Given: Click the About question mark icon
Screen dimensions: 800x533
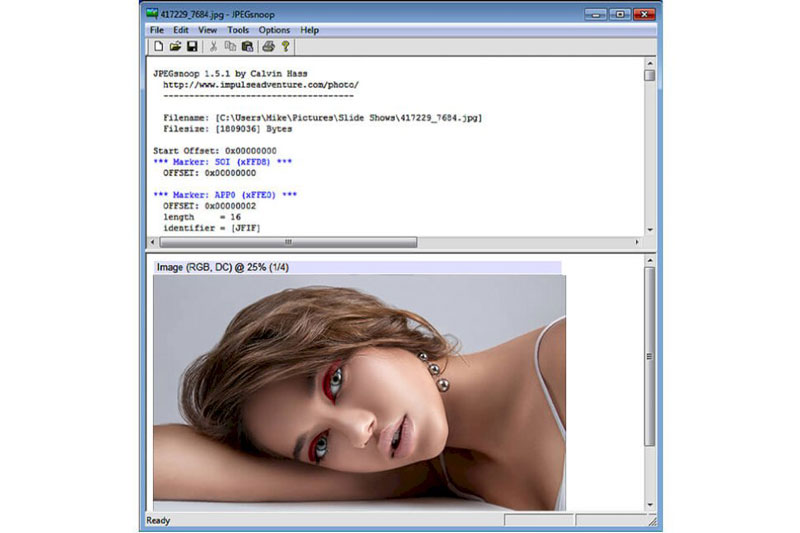Looking at the screenshot, I should 286,46.
